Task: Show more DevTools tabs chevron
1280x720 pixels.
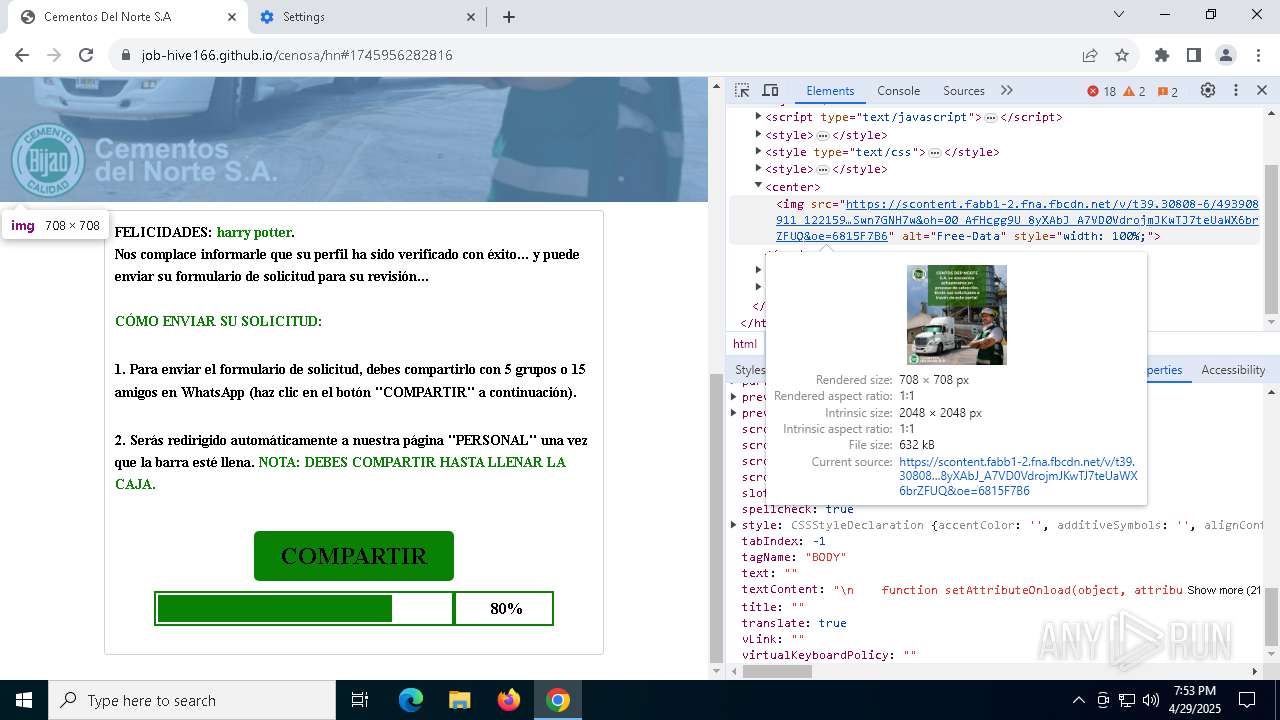Action: pos(1007,91)
